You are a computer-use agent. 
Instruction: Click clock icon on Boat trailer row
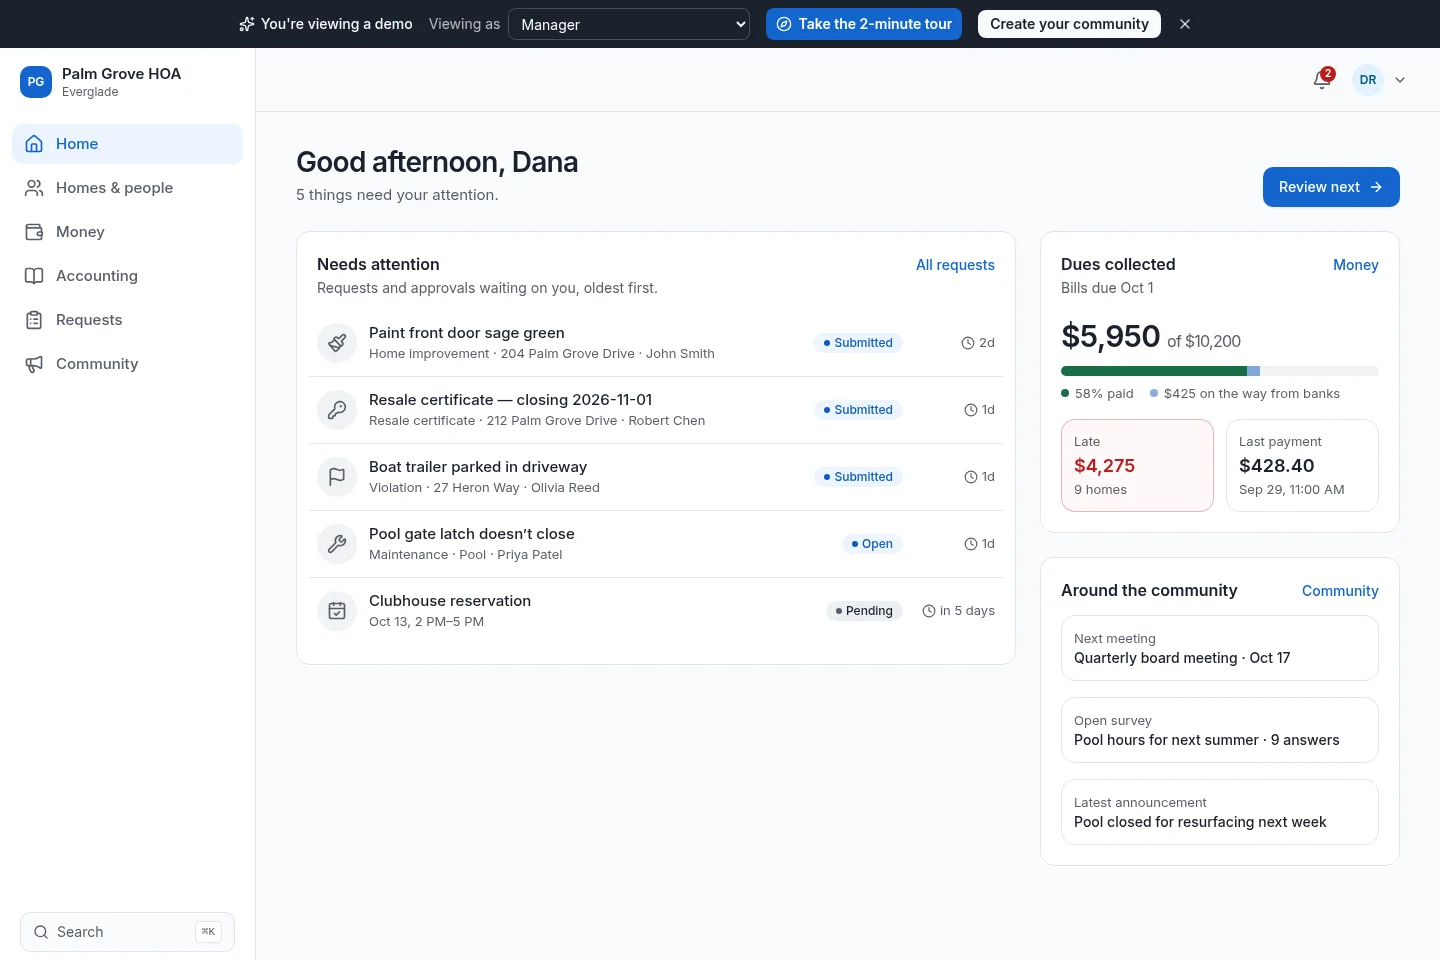click(x=971, y=477)
